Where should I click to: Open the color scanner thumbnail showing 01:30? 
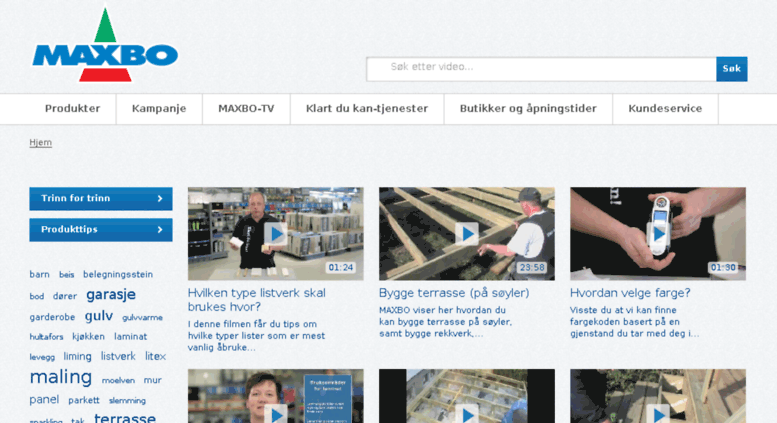coord(658,234)
